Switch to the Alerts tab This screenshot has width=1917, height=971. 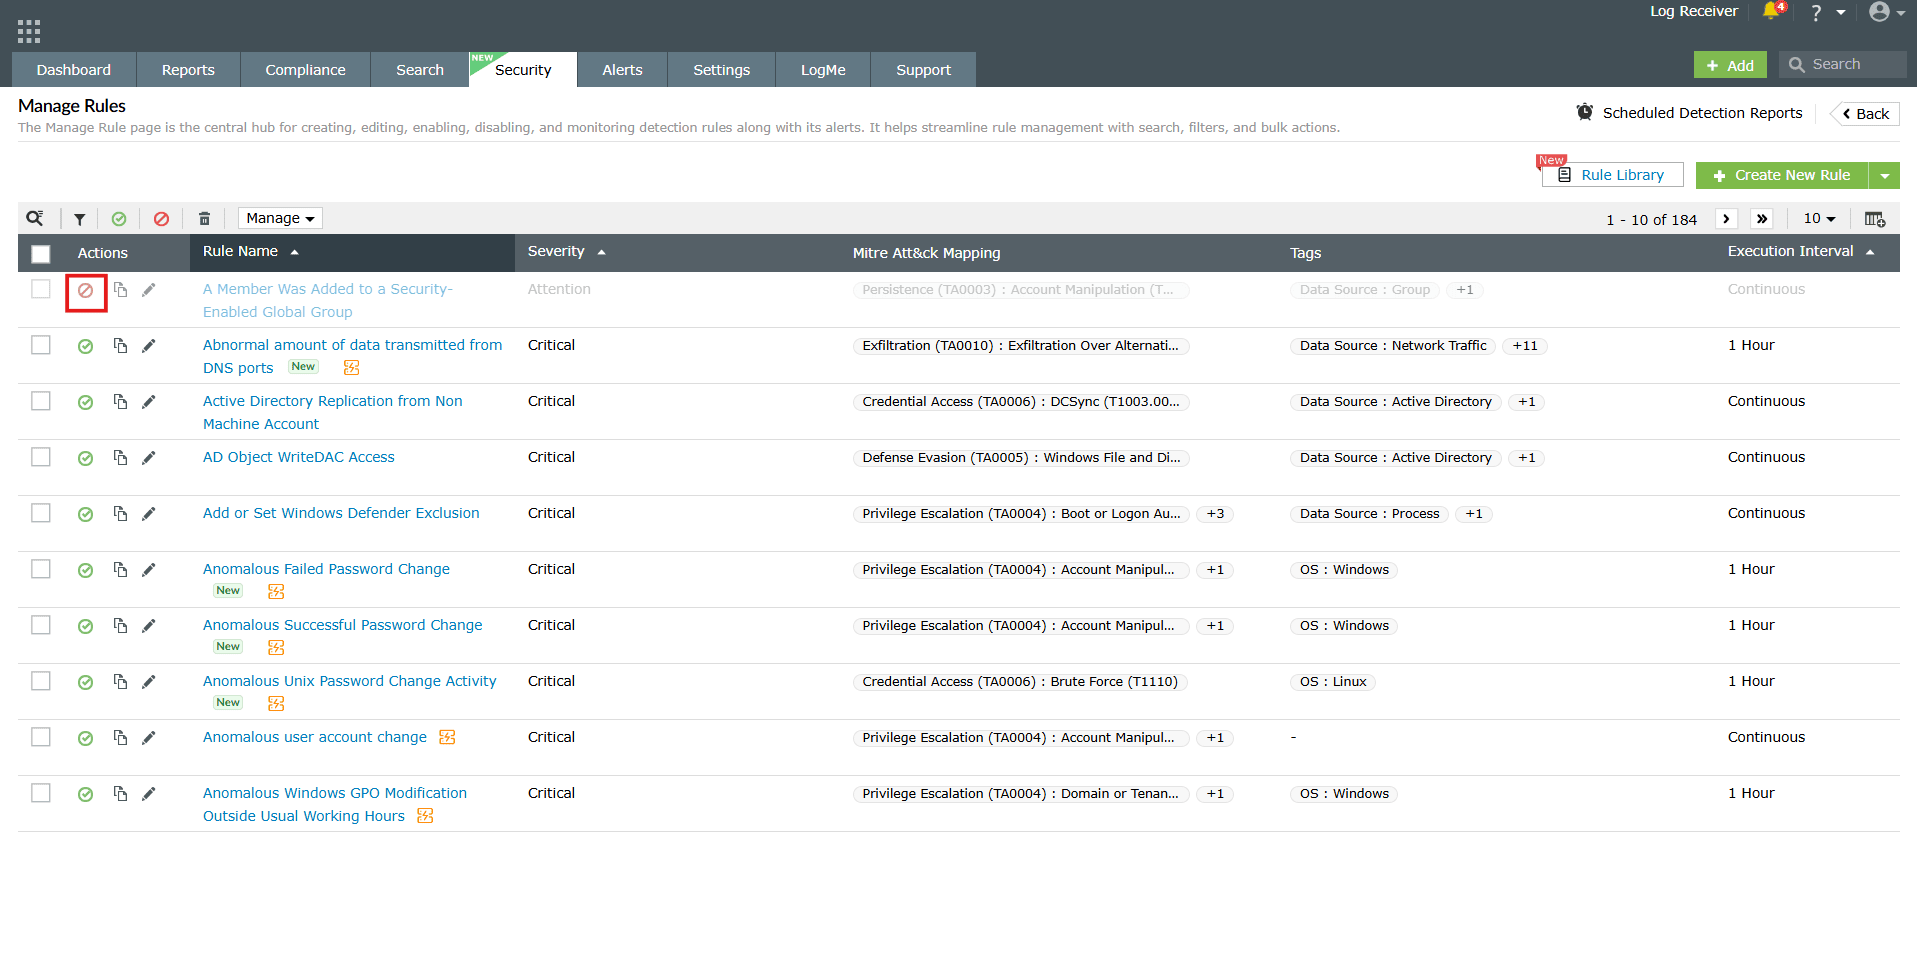622,69
